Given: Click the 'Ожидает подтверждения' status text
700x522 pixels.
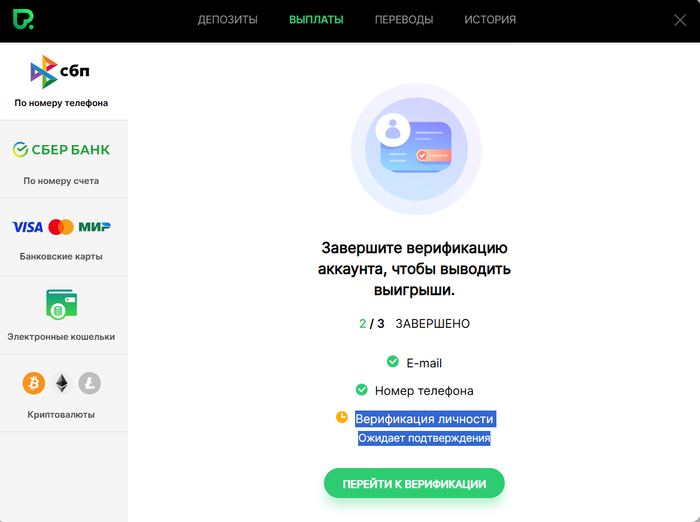Looking at the screenshot, I should pyautogui.click(x=424, y=438).
